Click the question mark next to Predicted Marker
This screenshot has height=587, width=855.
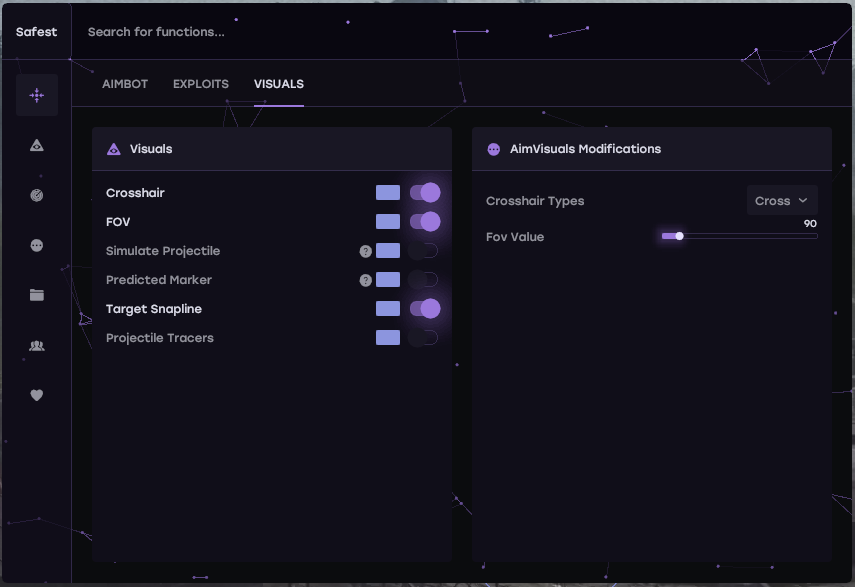(x=366, y=280)
